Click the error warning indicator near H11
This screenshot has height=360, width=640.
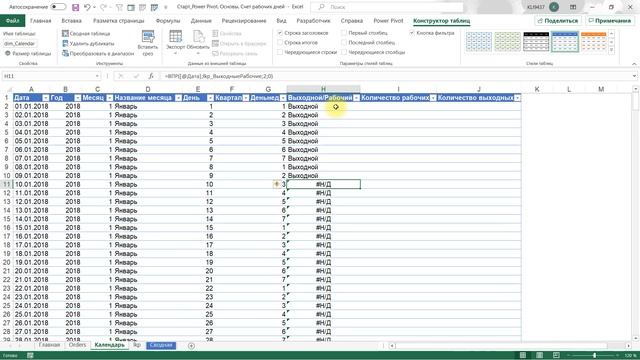click(x=276, y=184)
